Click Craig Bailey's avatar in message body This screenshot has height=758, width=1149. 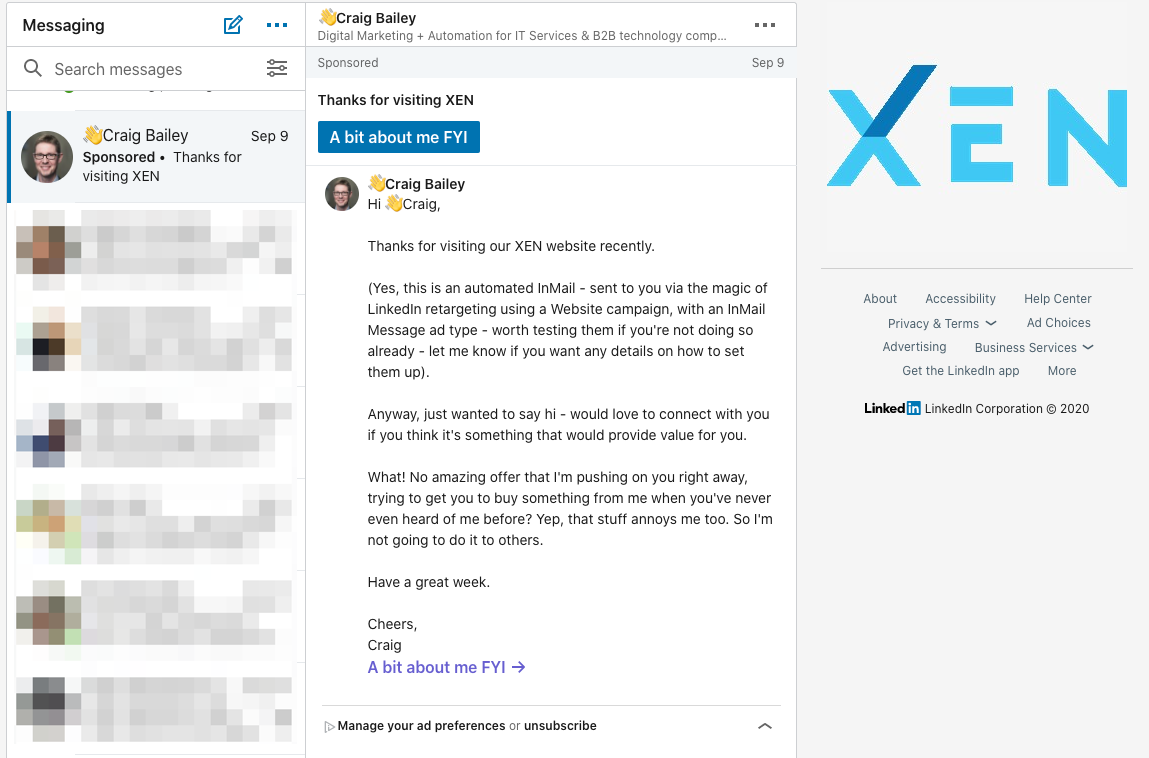[342, 194]
